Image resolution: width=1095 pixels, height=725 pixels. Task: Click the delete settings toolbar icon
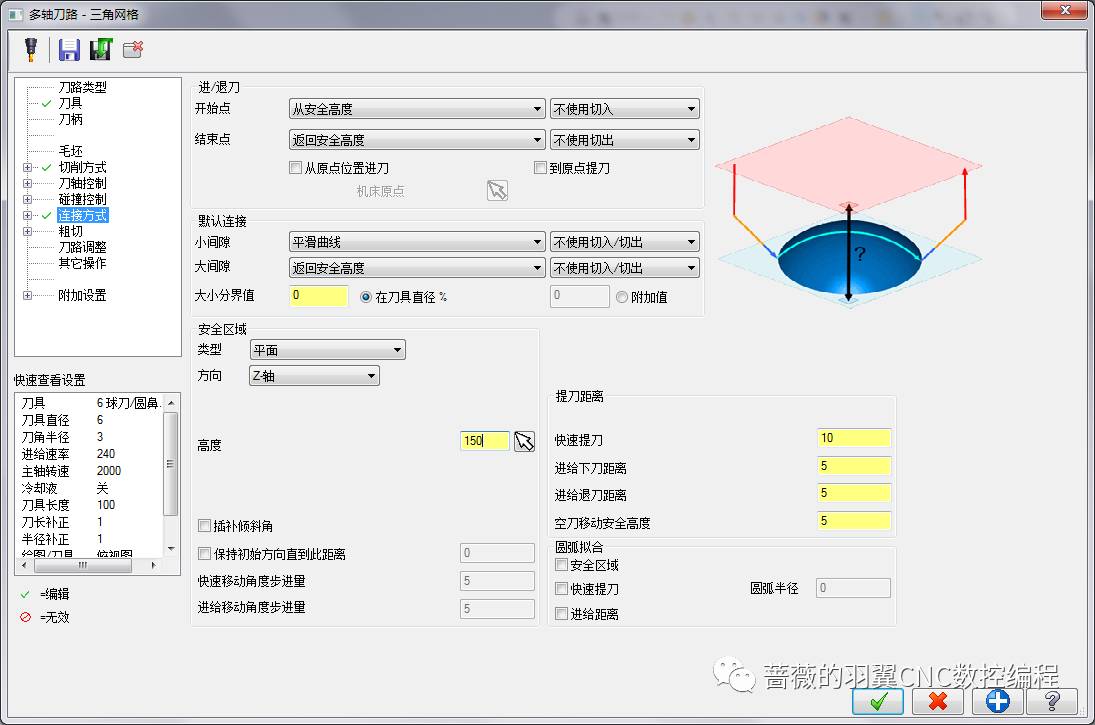133,50
